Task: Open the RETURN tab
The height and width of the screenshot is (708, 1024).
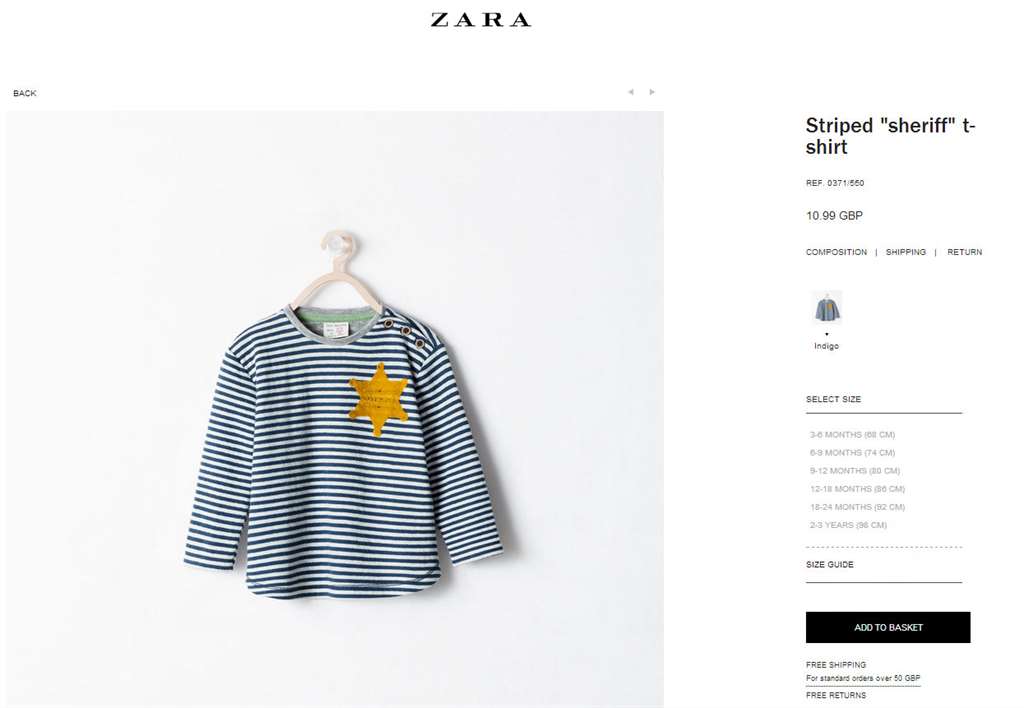Action: [x=965, y=252]
